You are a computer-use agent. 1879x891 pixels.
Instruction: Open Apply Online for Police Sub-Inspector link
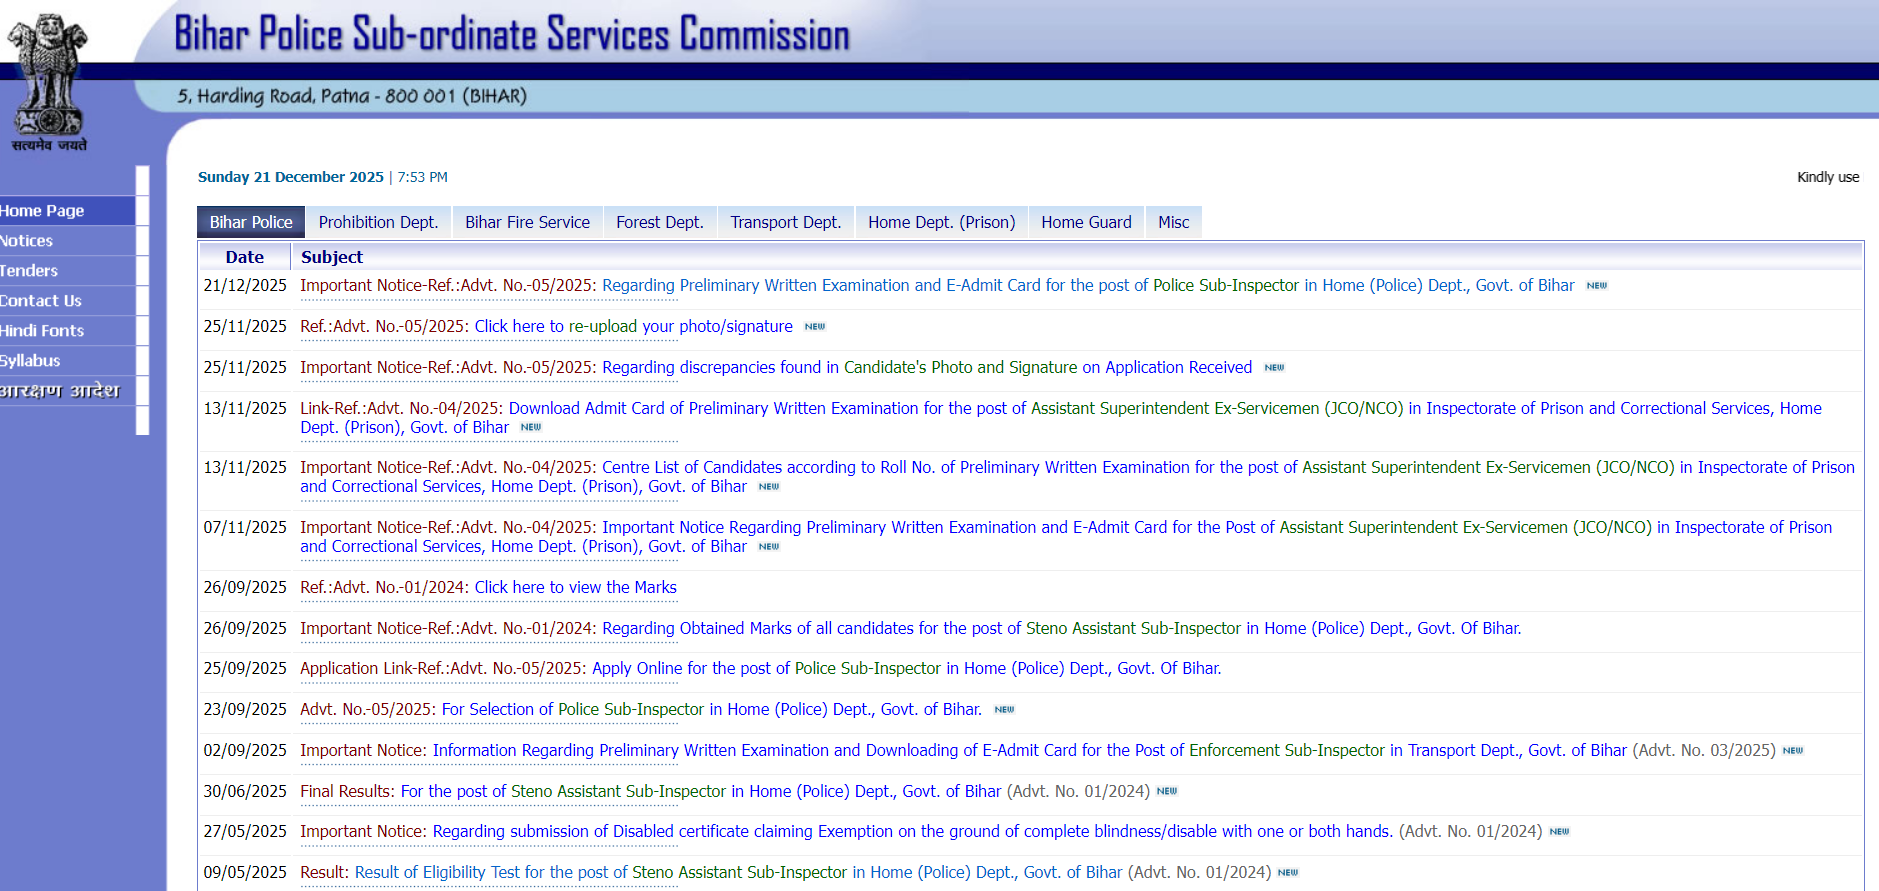point(906,669)
